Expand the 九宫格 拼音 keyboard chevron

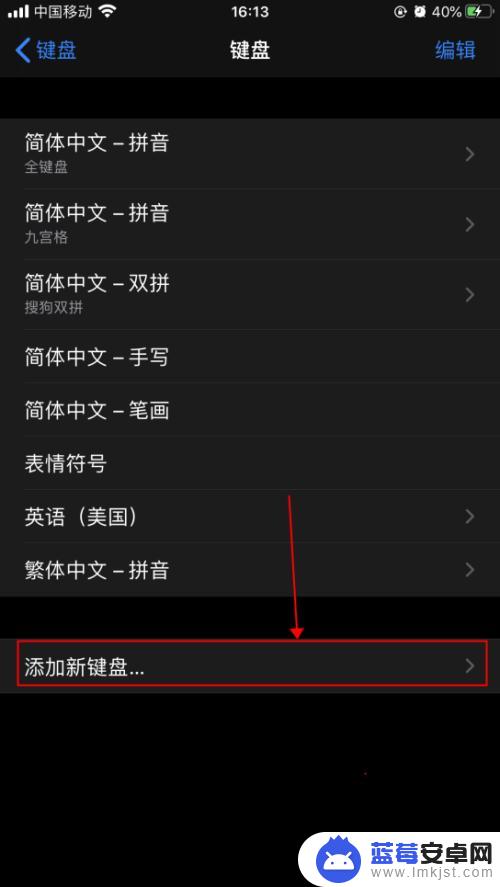(469, 225)
